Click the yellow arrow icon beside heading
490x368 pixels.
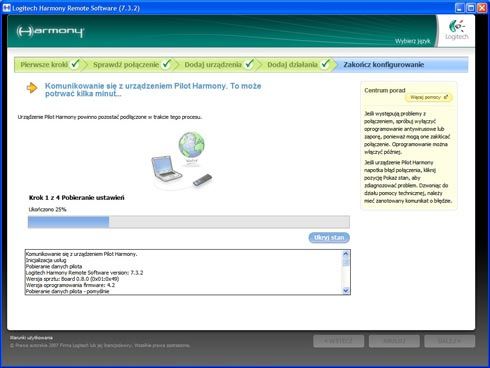click(32, 88)
